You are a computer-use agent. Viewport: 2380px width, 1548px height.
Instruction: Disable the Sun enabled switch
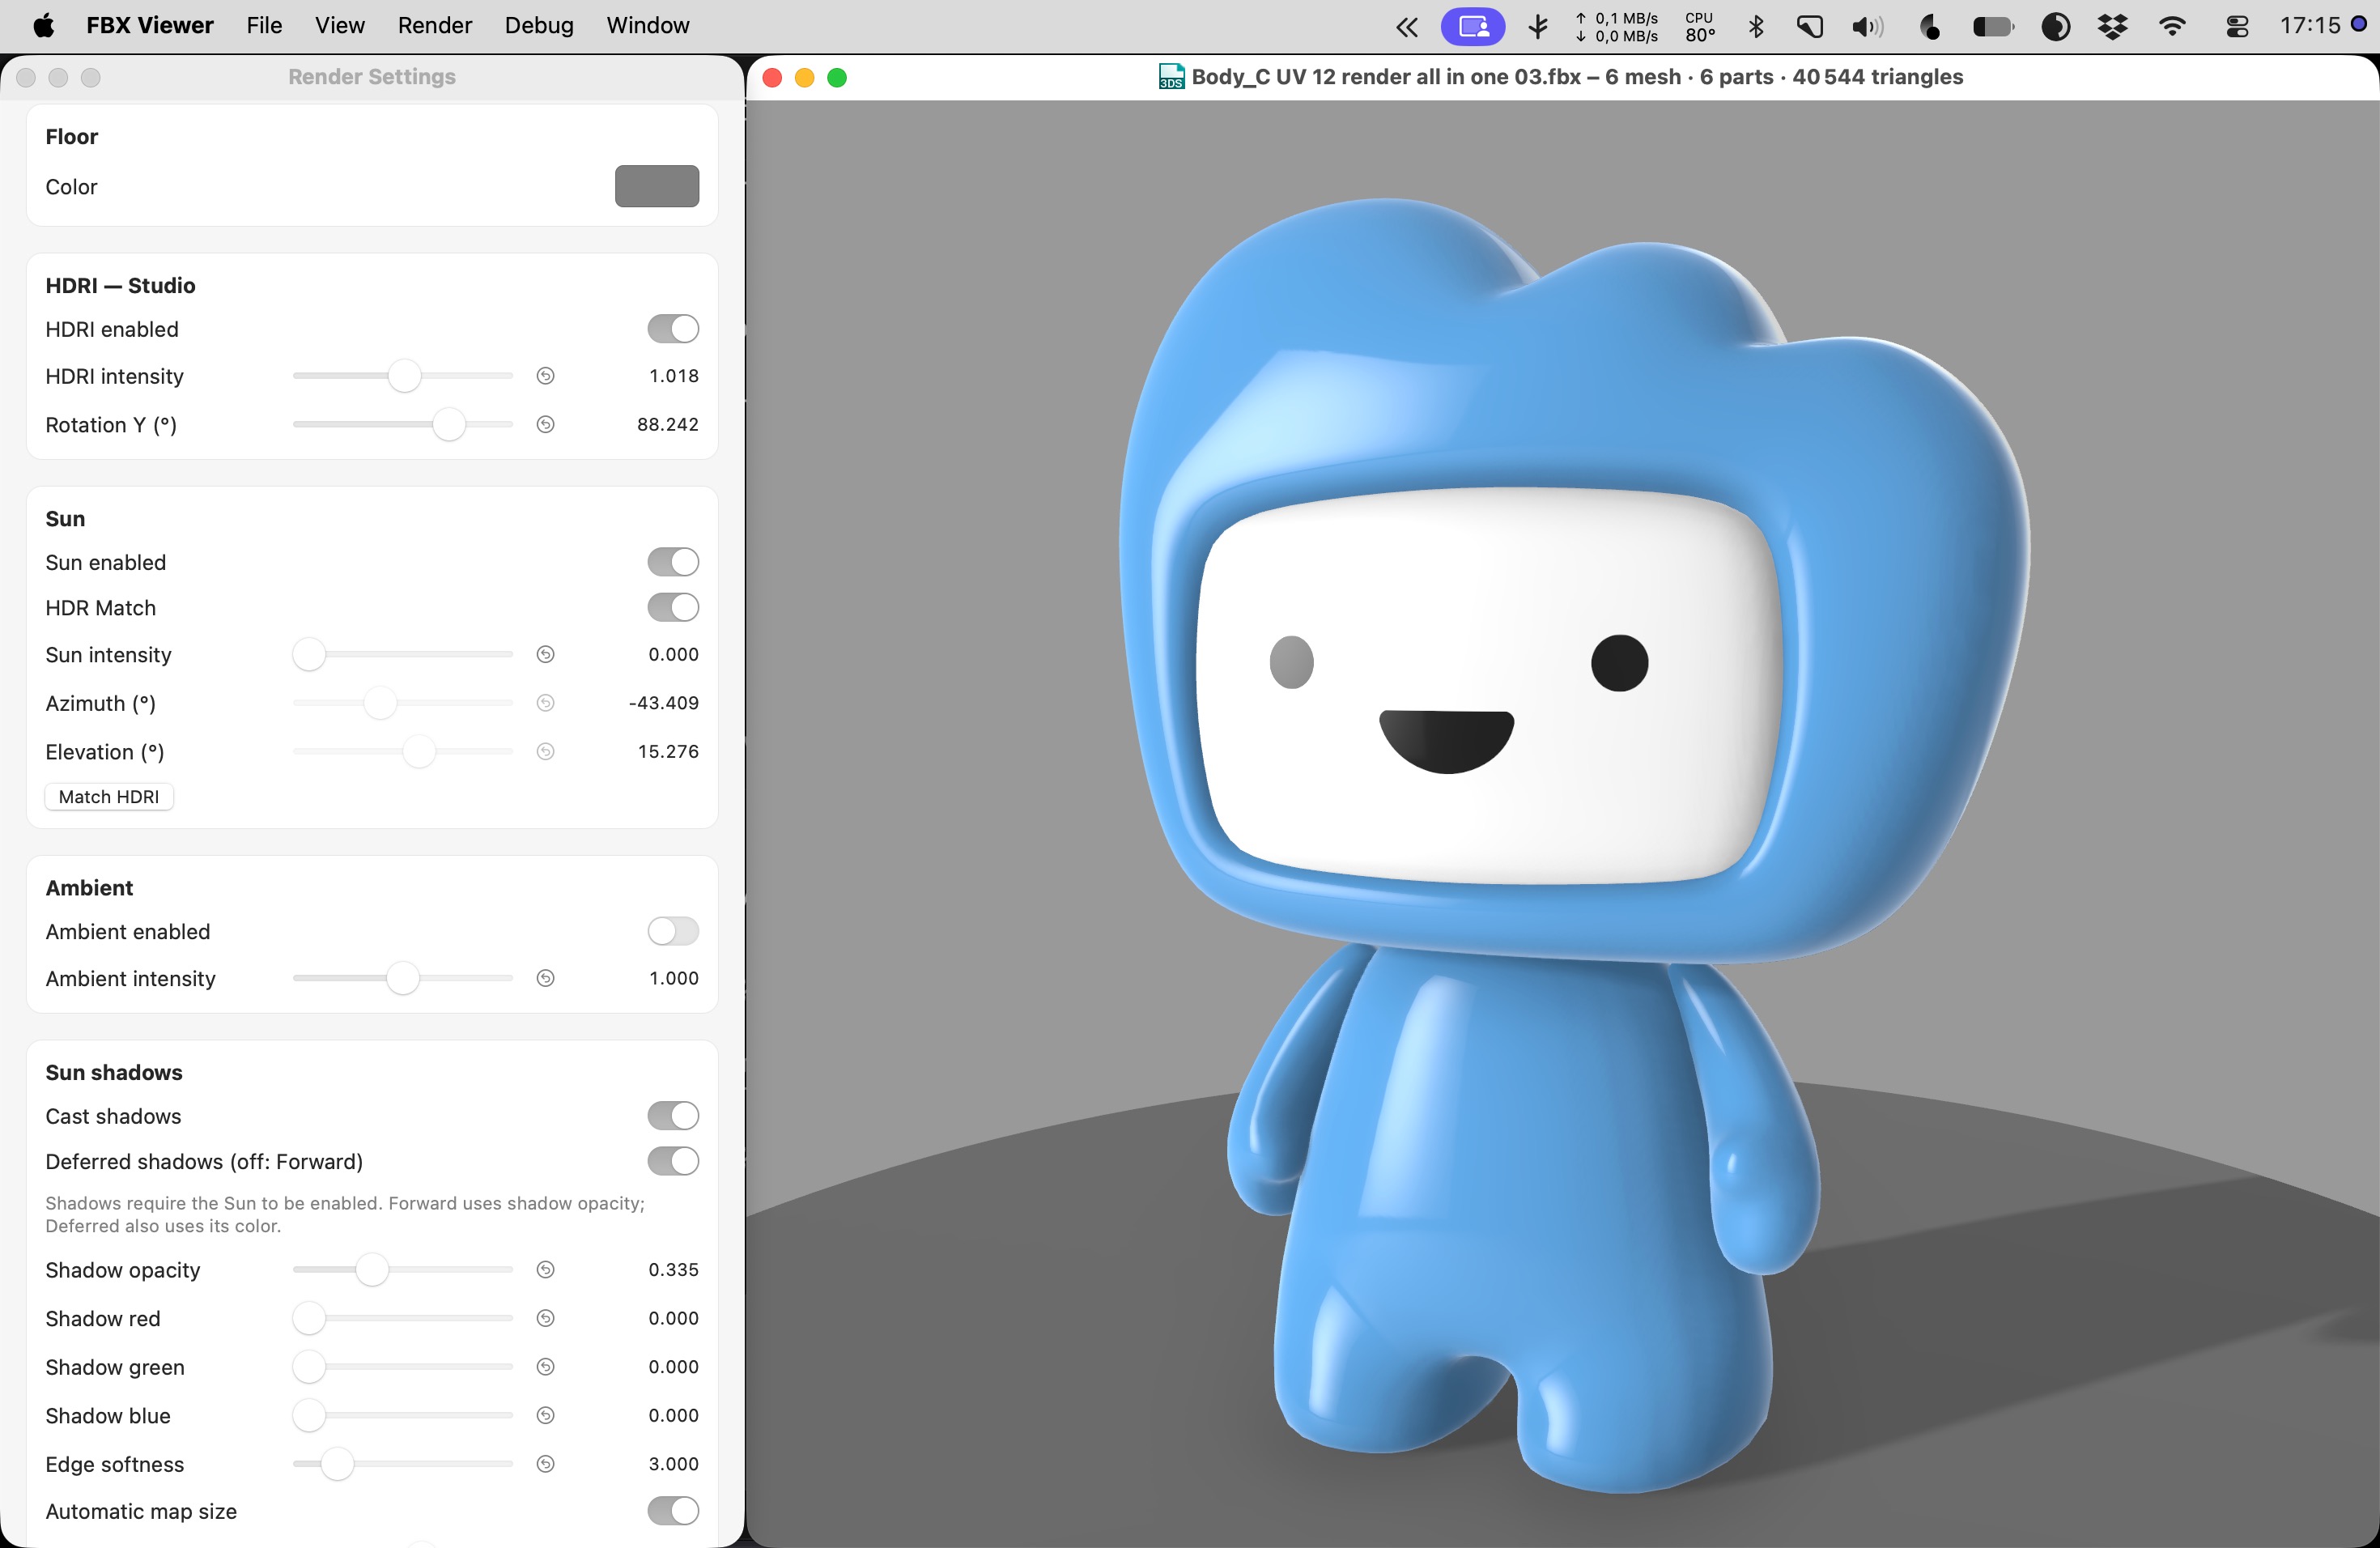pyautogui.click(x=673, y=562)
